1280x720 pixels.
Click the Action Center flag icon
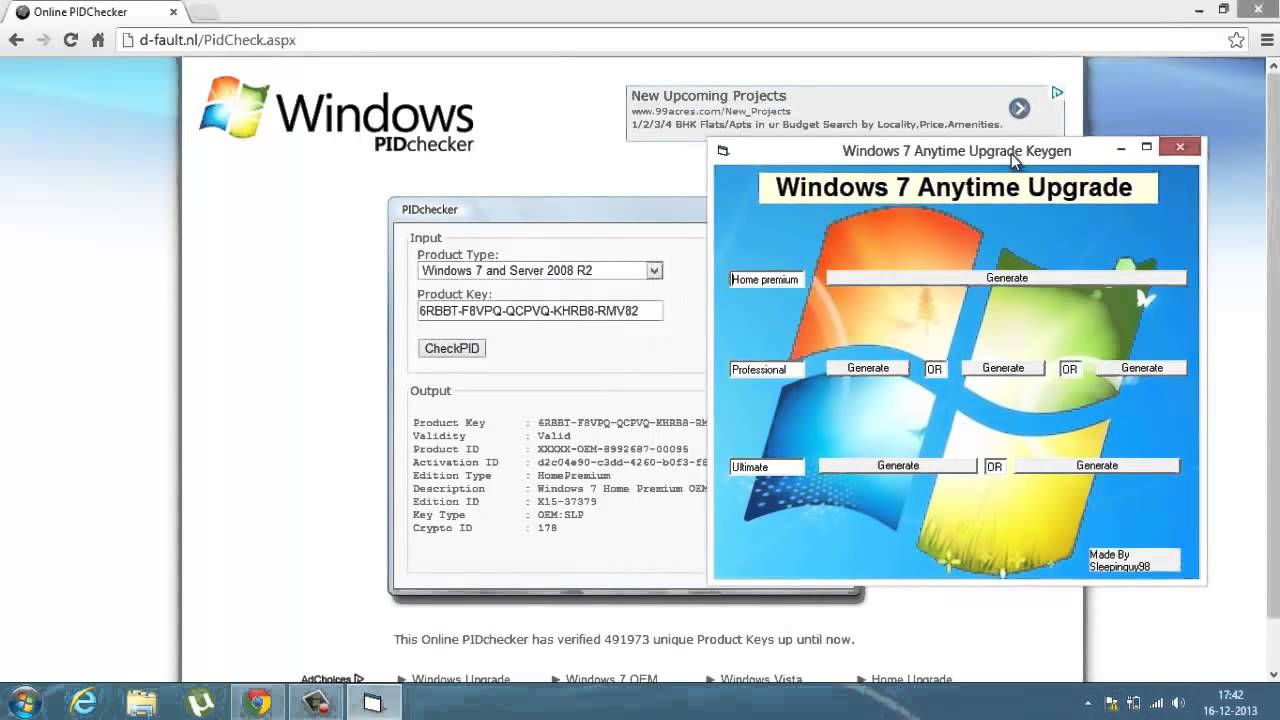click(x=1111, y=703)
